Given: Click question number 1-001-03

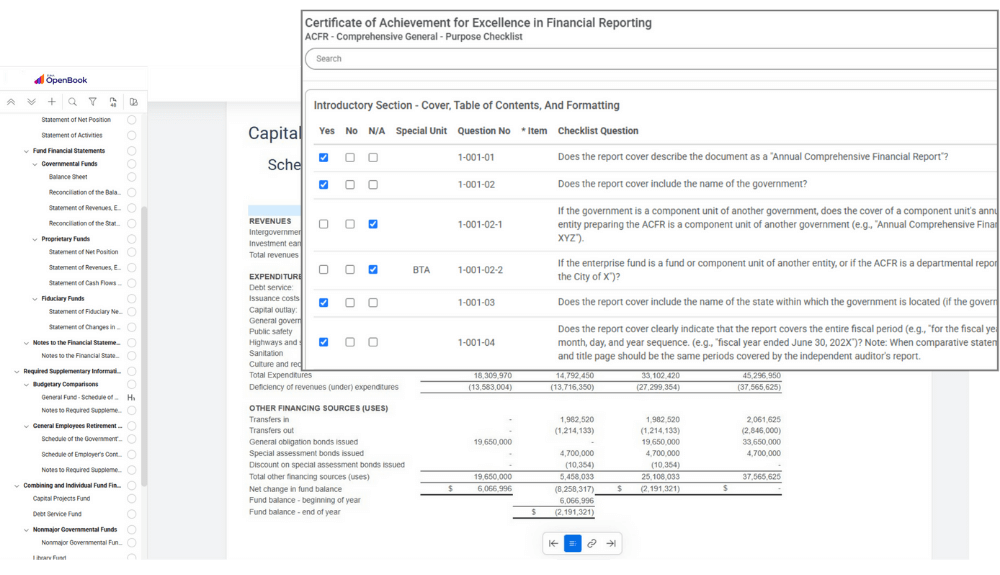Looking at the screenshot, I should [x=476, y=303].
